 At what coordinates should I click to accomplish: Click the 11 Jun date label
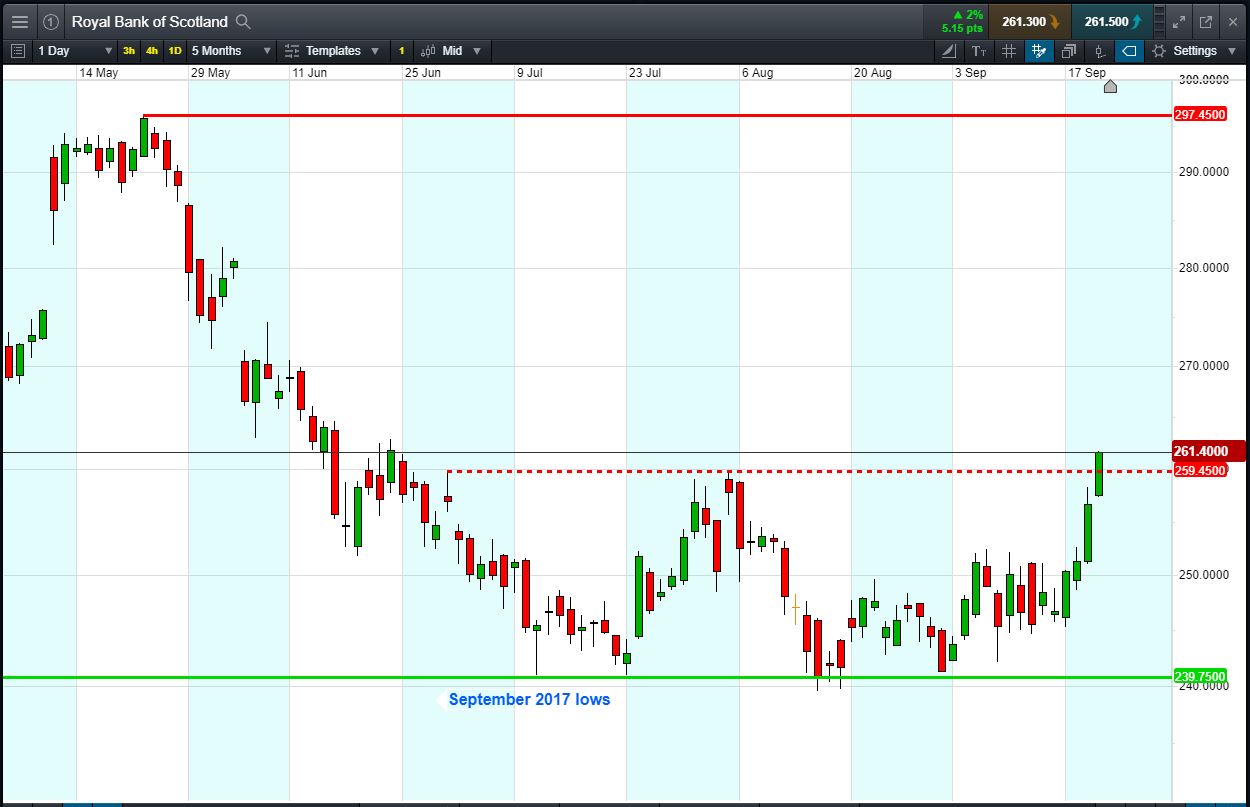click(x=310, y=73)
